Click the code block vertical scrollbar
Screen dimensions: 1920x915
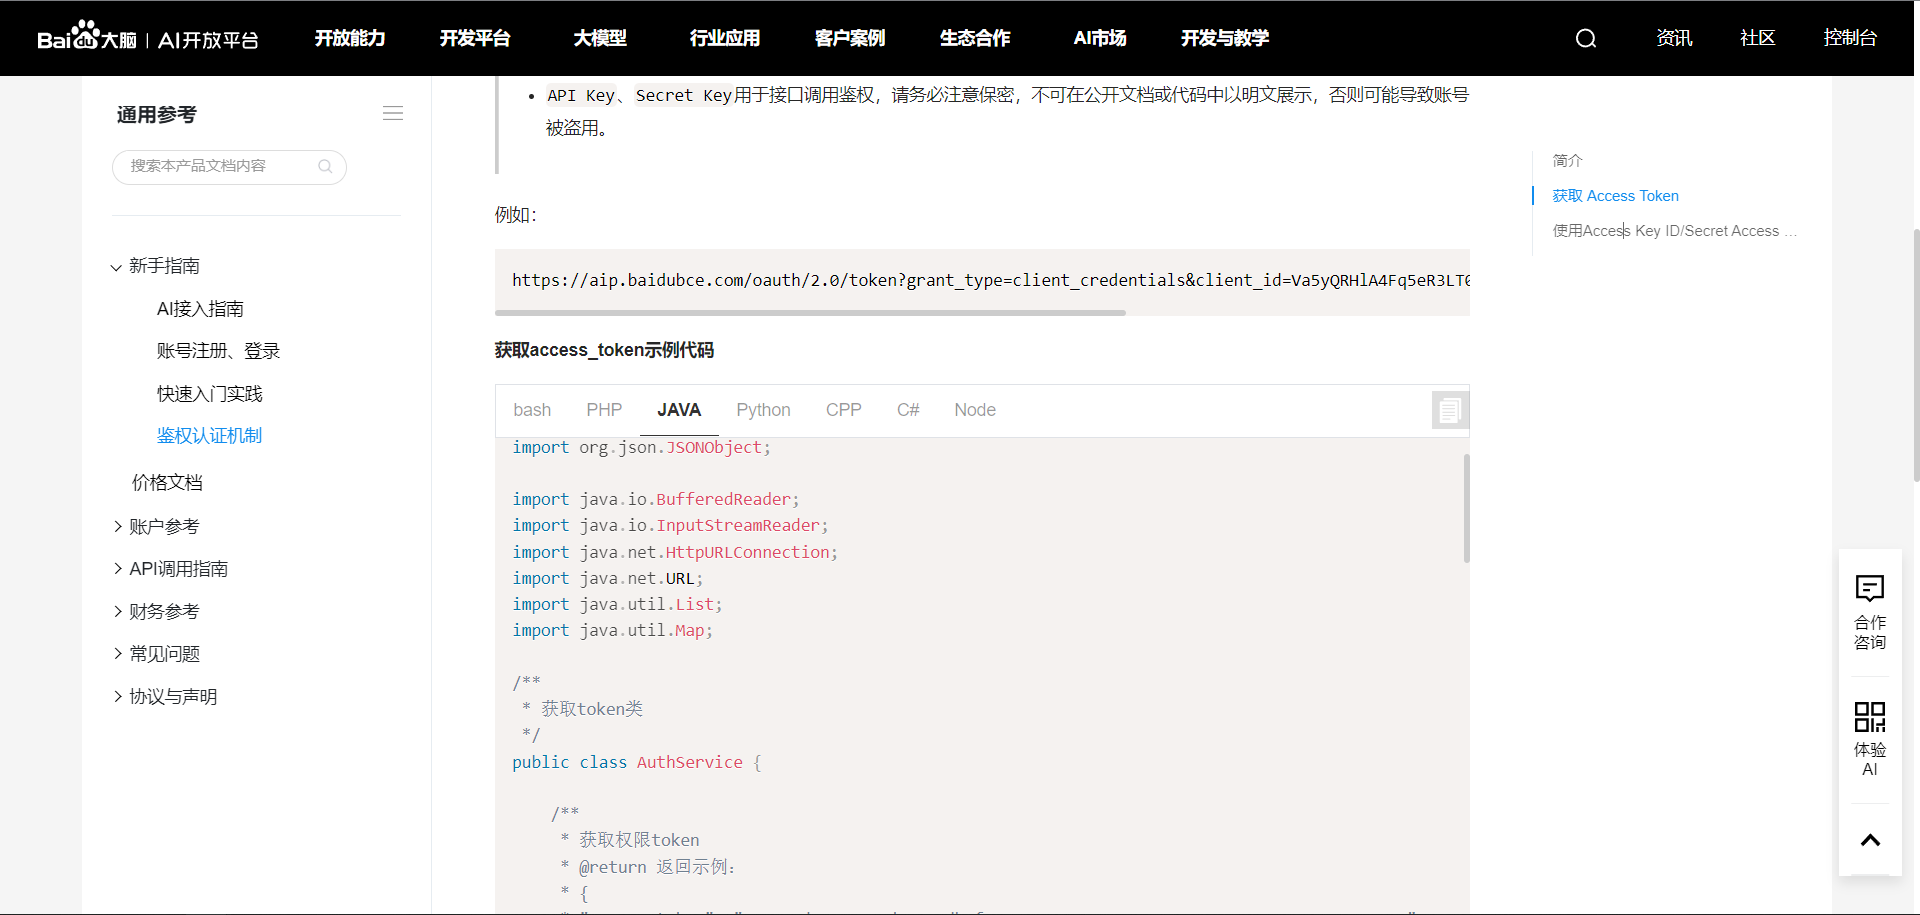coord(1466,508)
